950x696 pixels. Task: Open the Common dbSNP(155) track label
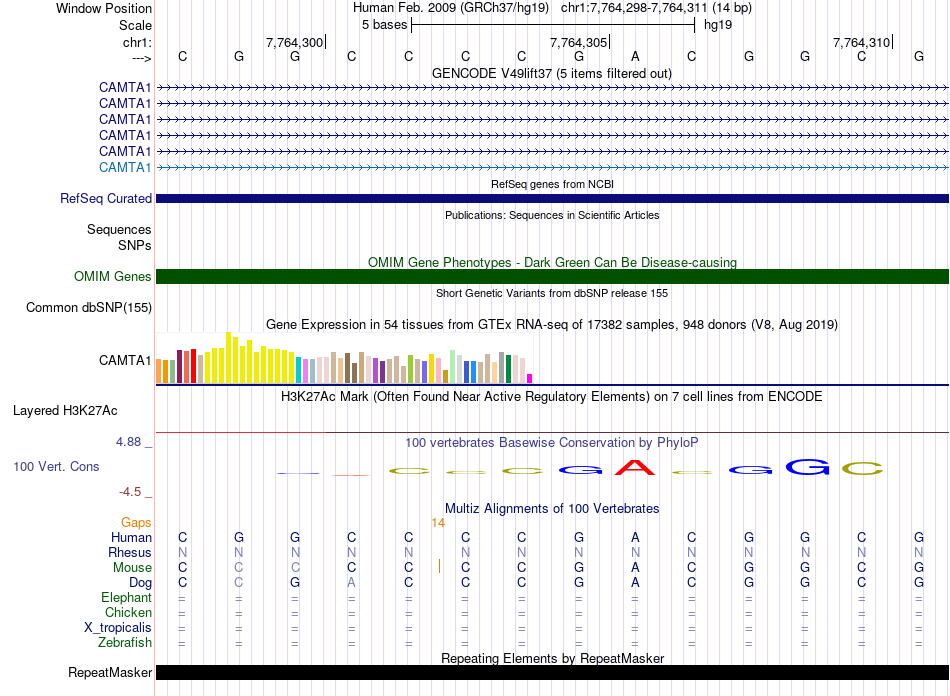89,308
